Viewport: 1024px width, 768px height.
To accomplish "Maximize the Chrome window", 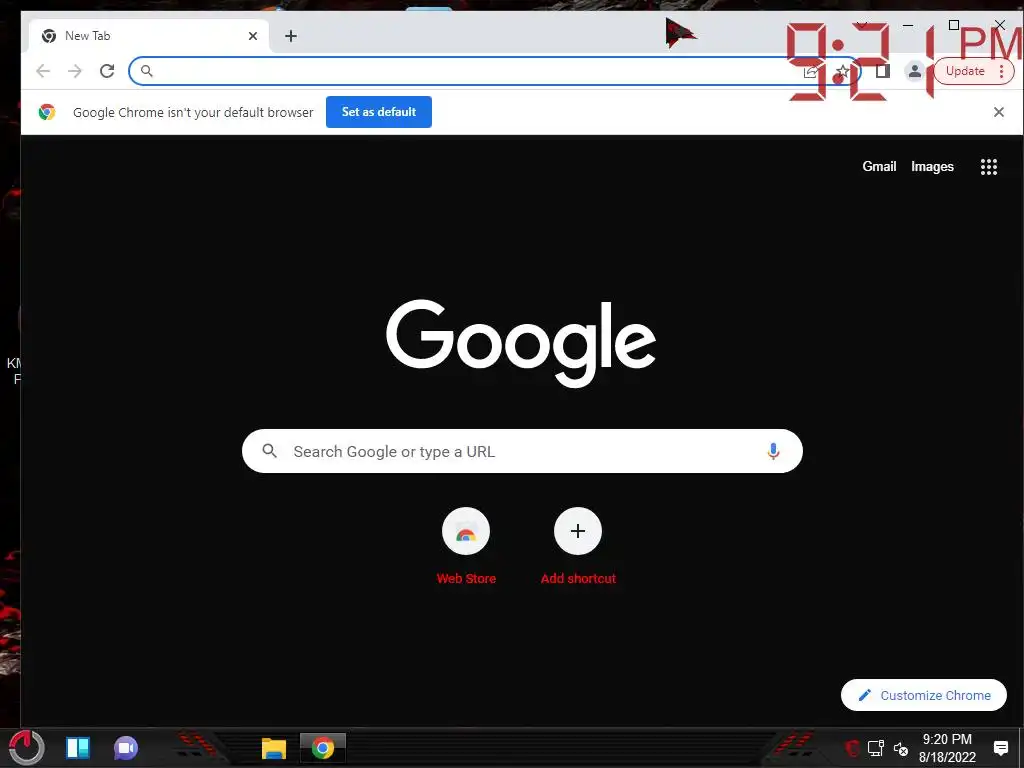I will pyautogui.click(x=953, y=25).
